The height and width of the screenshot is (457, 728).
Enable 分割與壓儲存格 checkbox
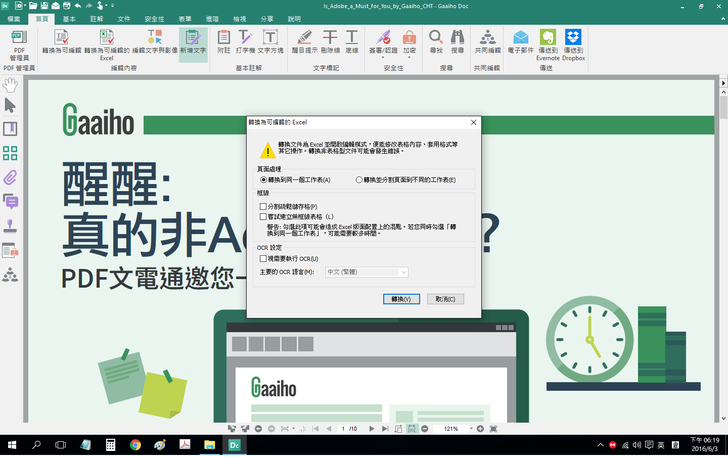pos(263,206)
